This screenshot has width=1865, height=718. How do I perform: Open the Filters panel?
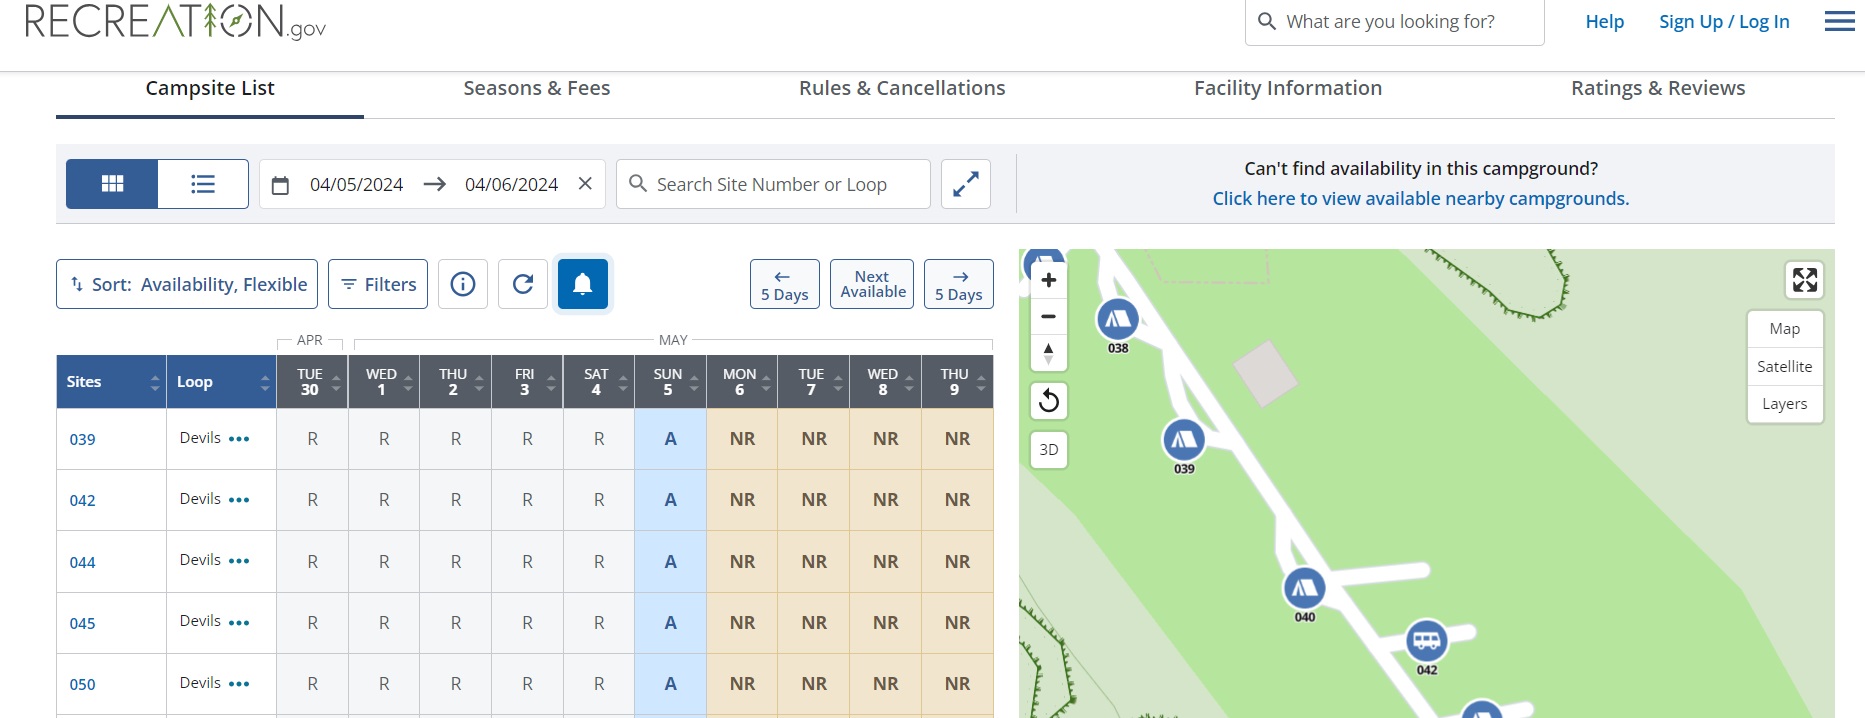click(x=378, y=284)
